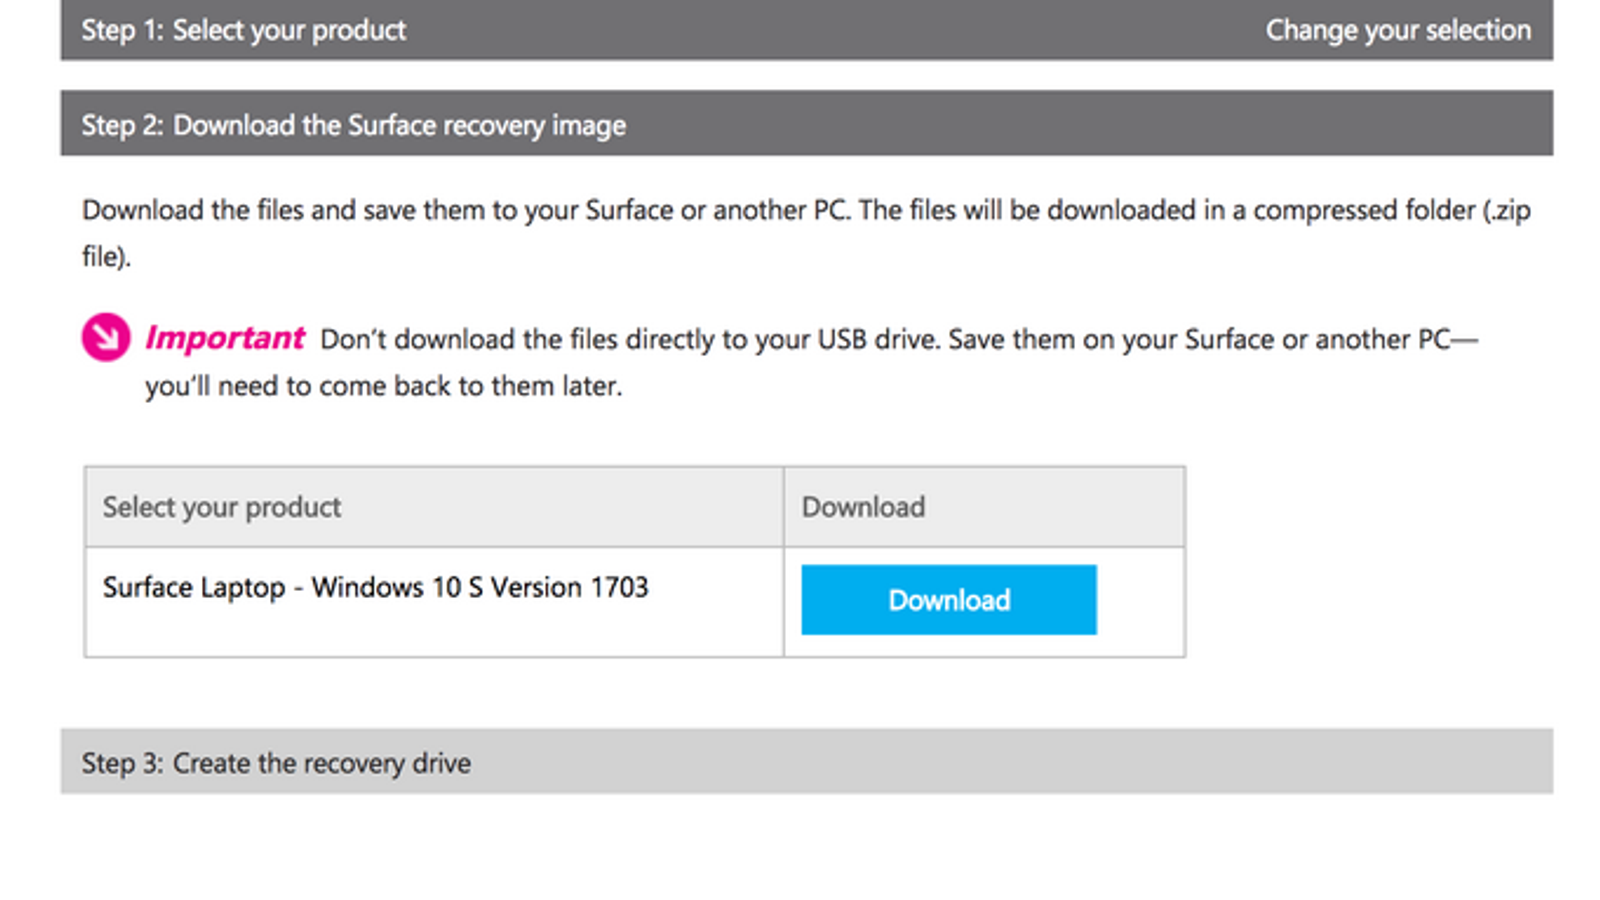Select the Surface Laptop Windows 10 S row

tap(375, 587)
